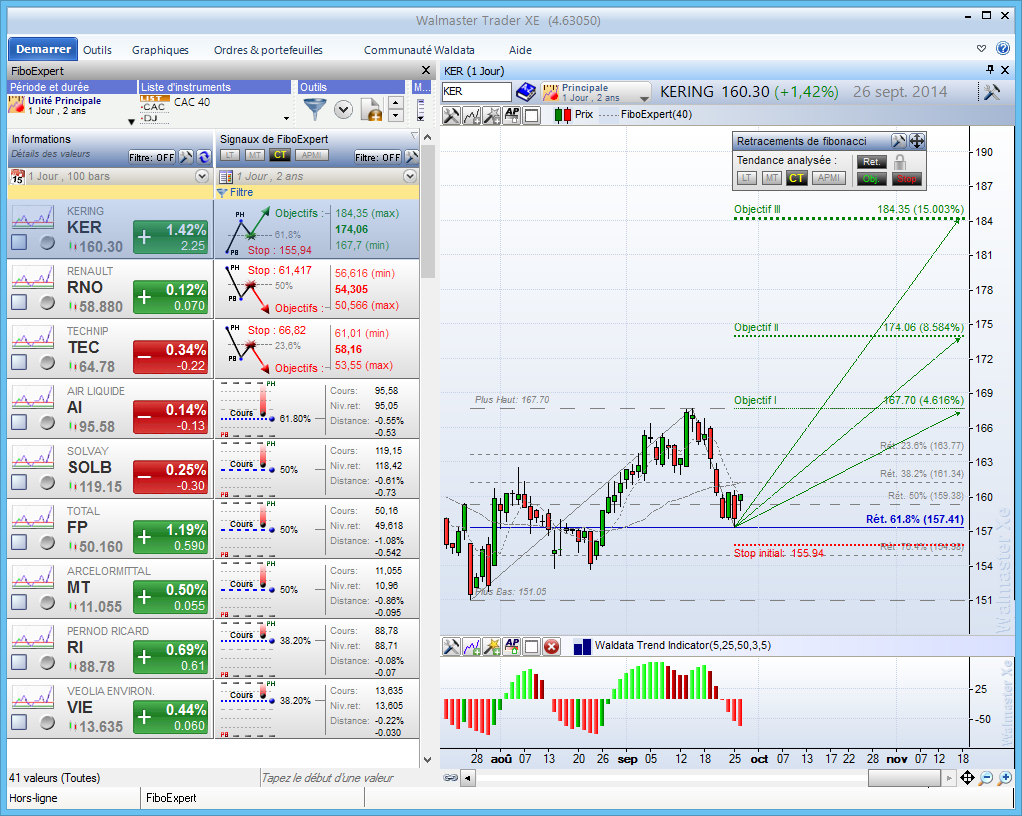
Task: Click the Trend Indicator pane magic wand
Action: tap(491, 647)
